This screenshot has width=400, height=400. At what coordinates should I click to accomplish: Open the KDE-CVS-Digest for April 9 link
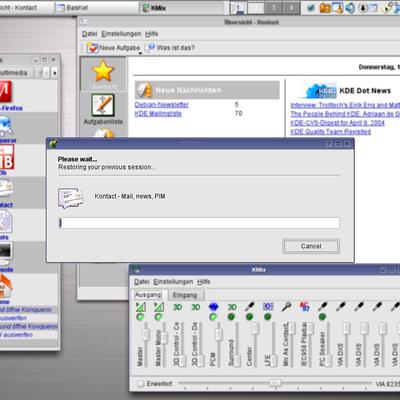pyautogui.click(x=337, y=123)
